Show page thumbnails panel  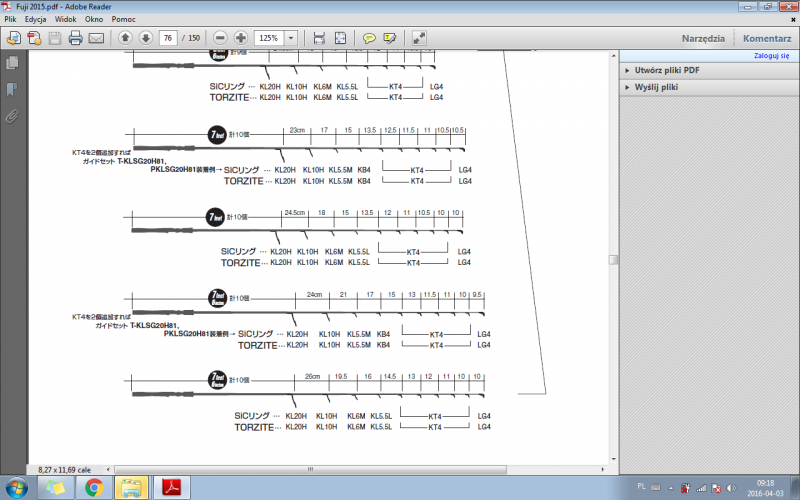(12, 63)
